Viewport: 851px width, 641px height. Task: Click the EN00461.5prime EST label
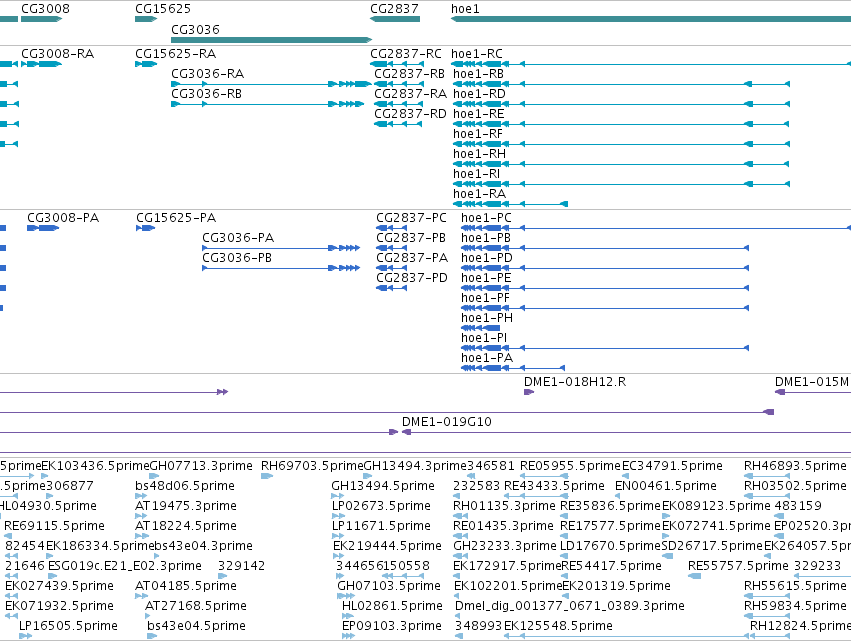[666, 486]
